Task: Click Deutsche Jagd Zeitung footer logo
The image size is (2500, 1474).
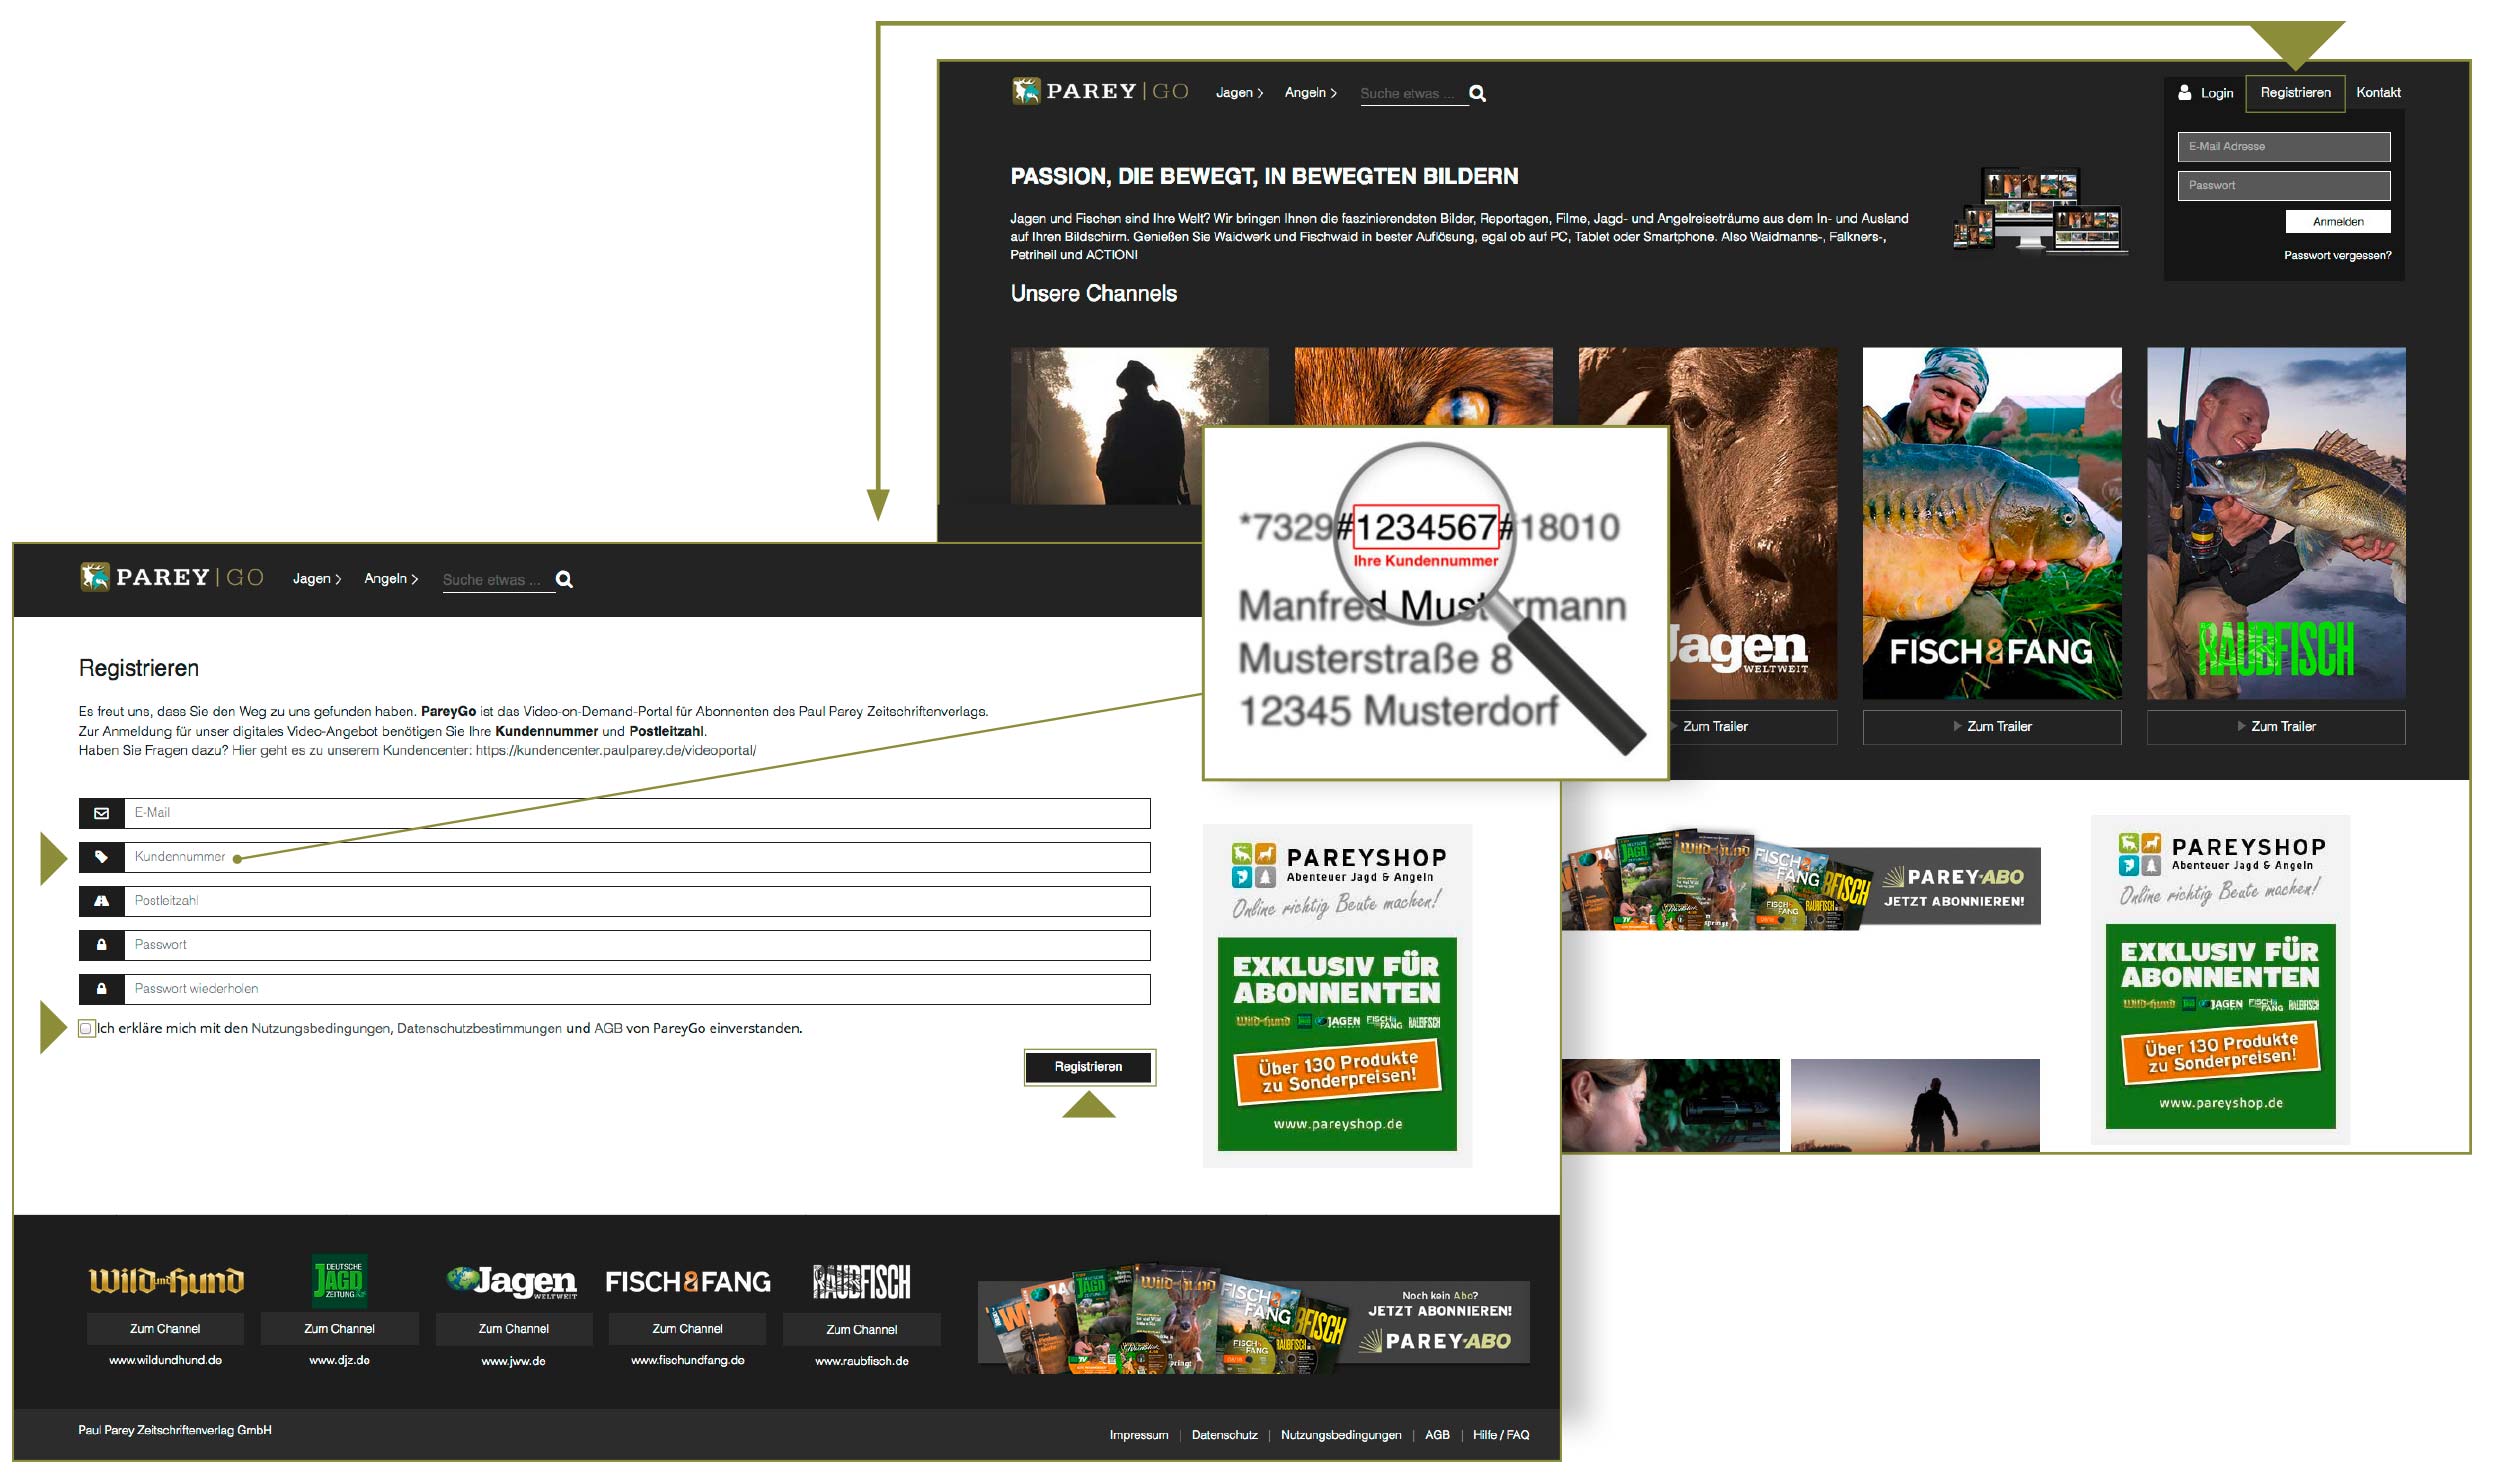Action: click(340, 1281)
